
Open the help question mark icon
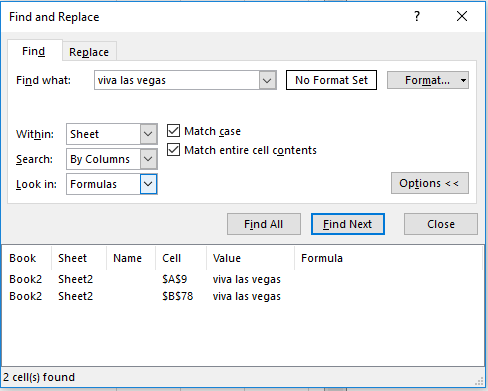click(x=417, y=16)
